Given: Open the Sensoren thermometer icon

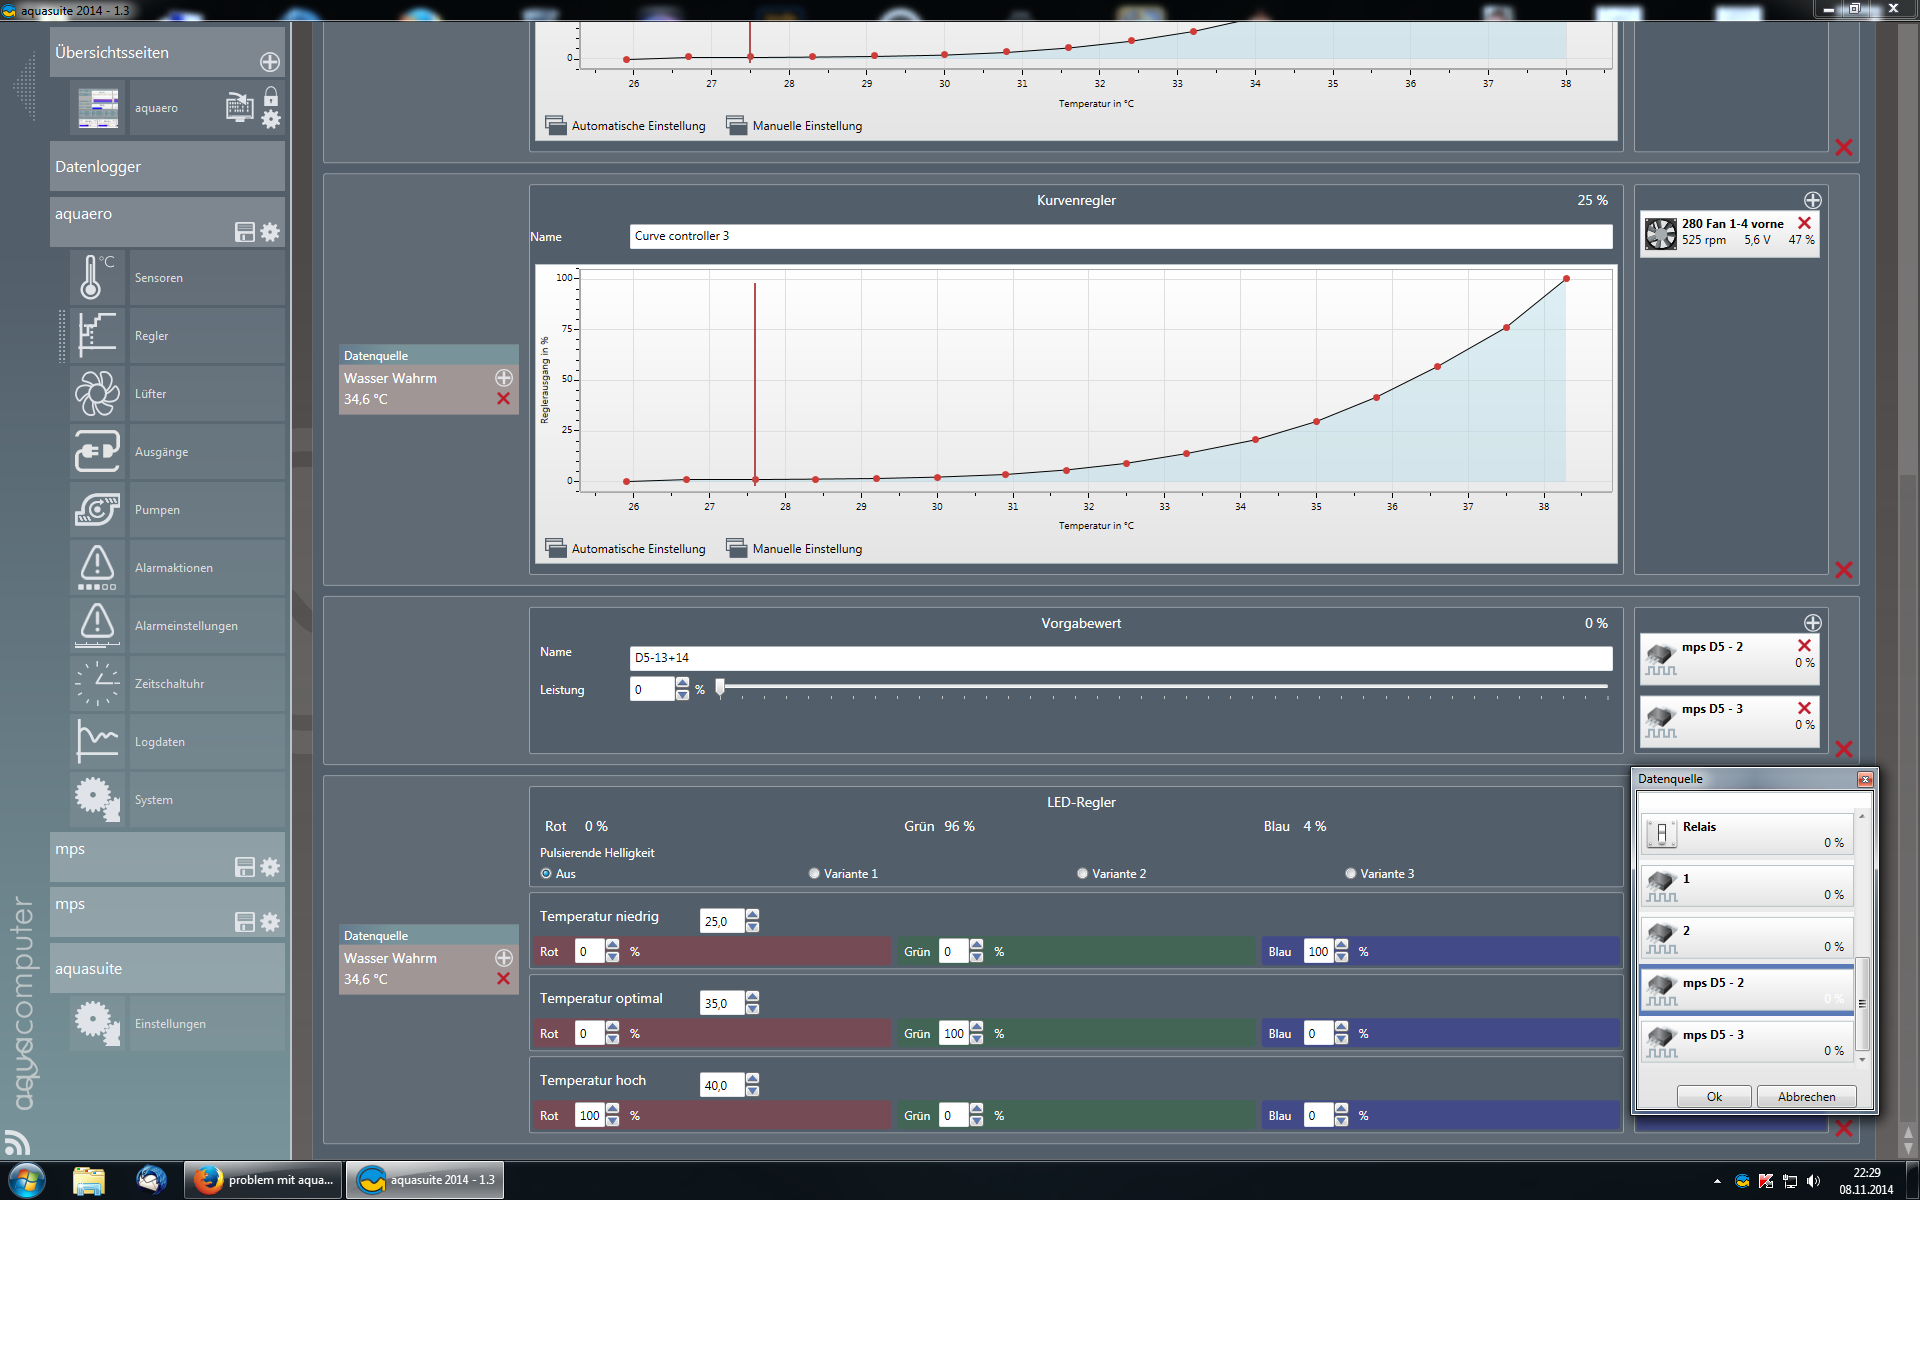Looking at the screenshot, I should (x=97, y=277).
